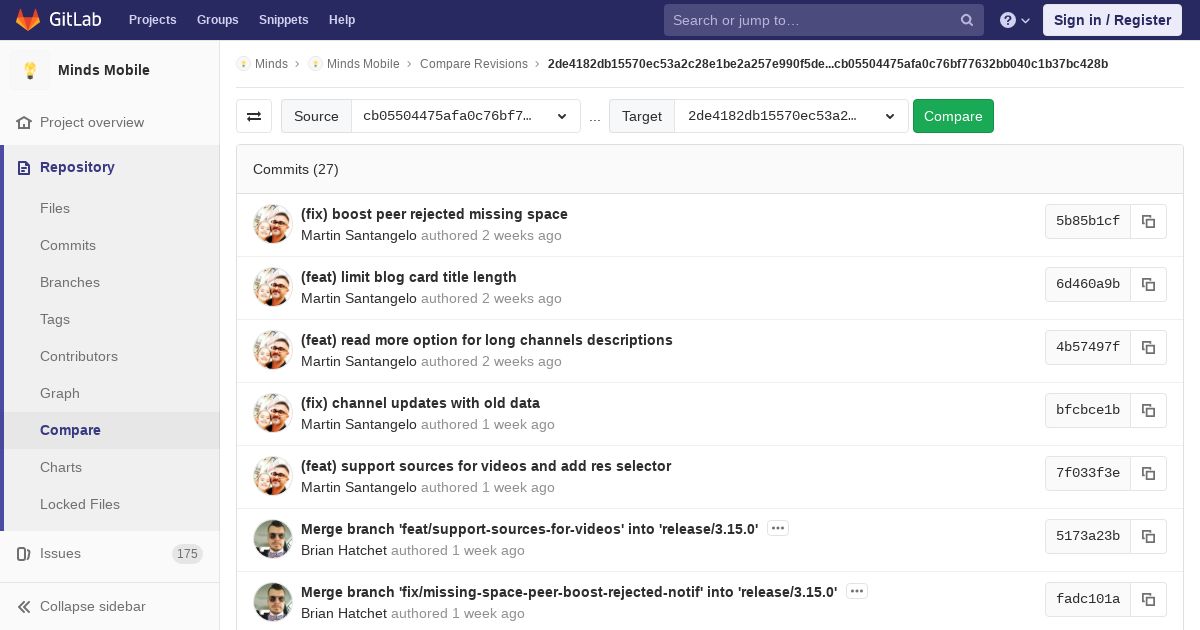Click the Repository file icon in sidebar
Screen dimensions: 1200x630
pos(24,167)
